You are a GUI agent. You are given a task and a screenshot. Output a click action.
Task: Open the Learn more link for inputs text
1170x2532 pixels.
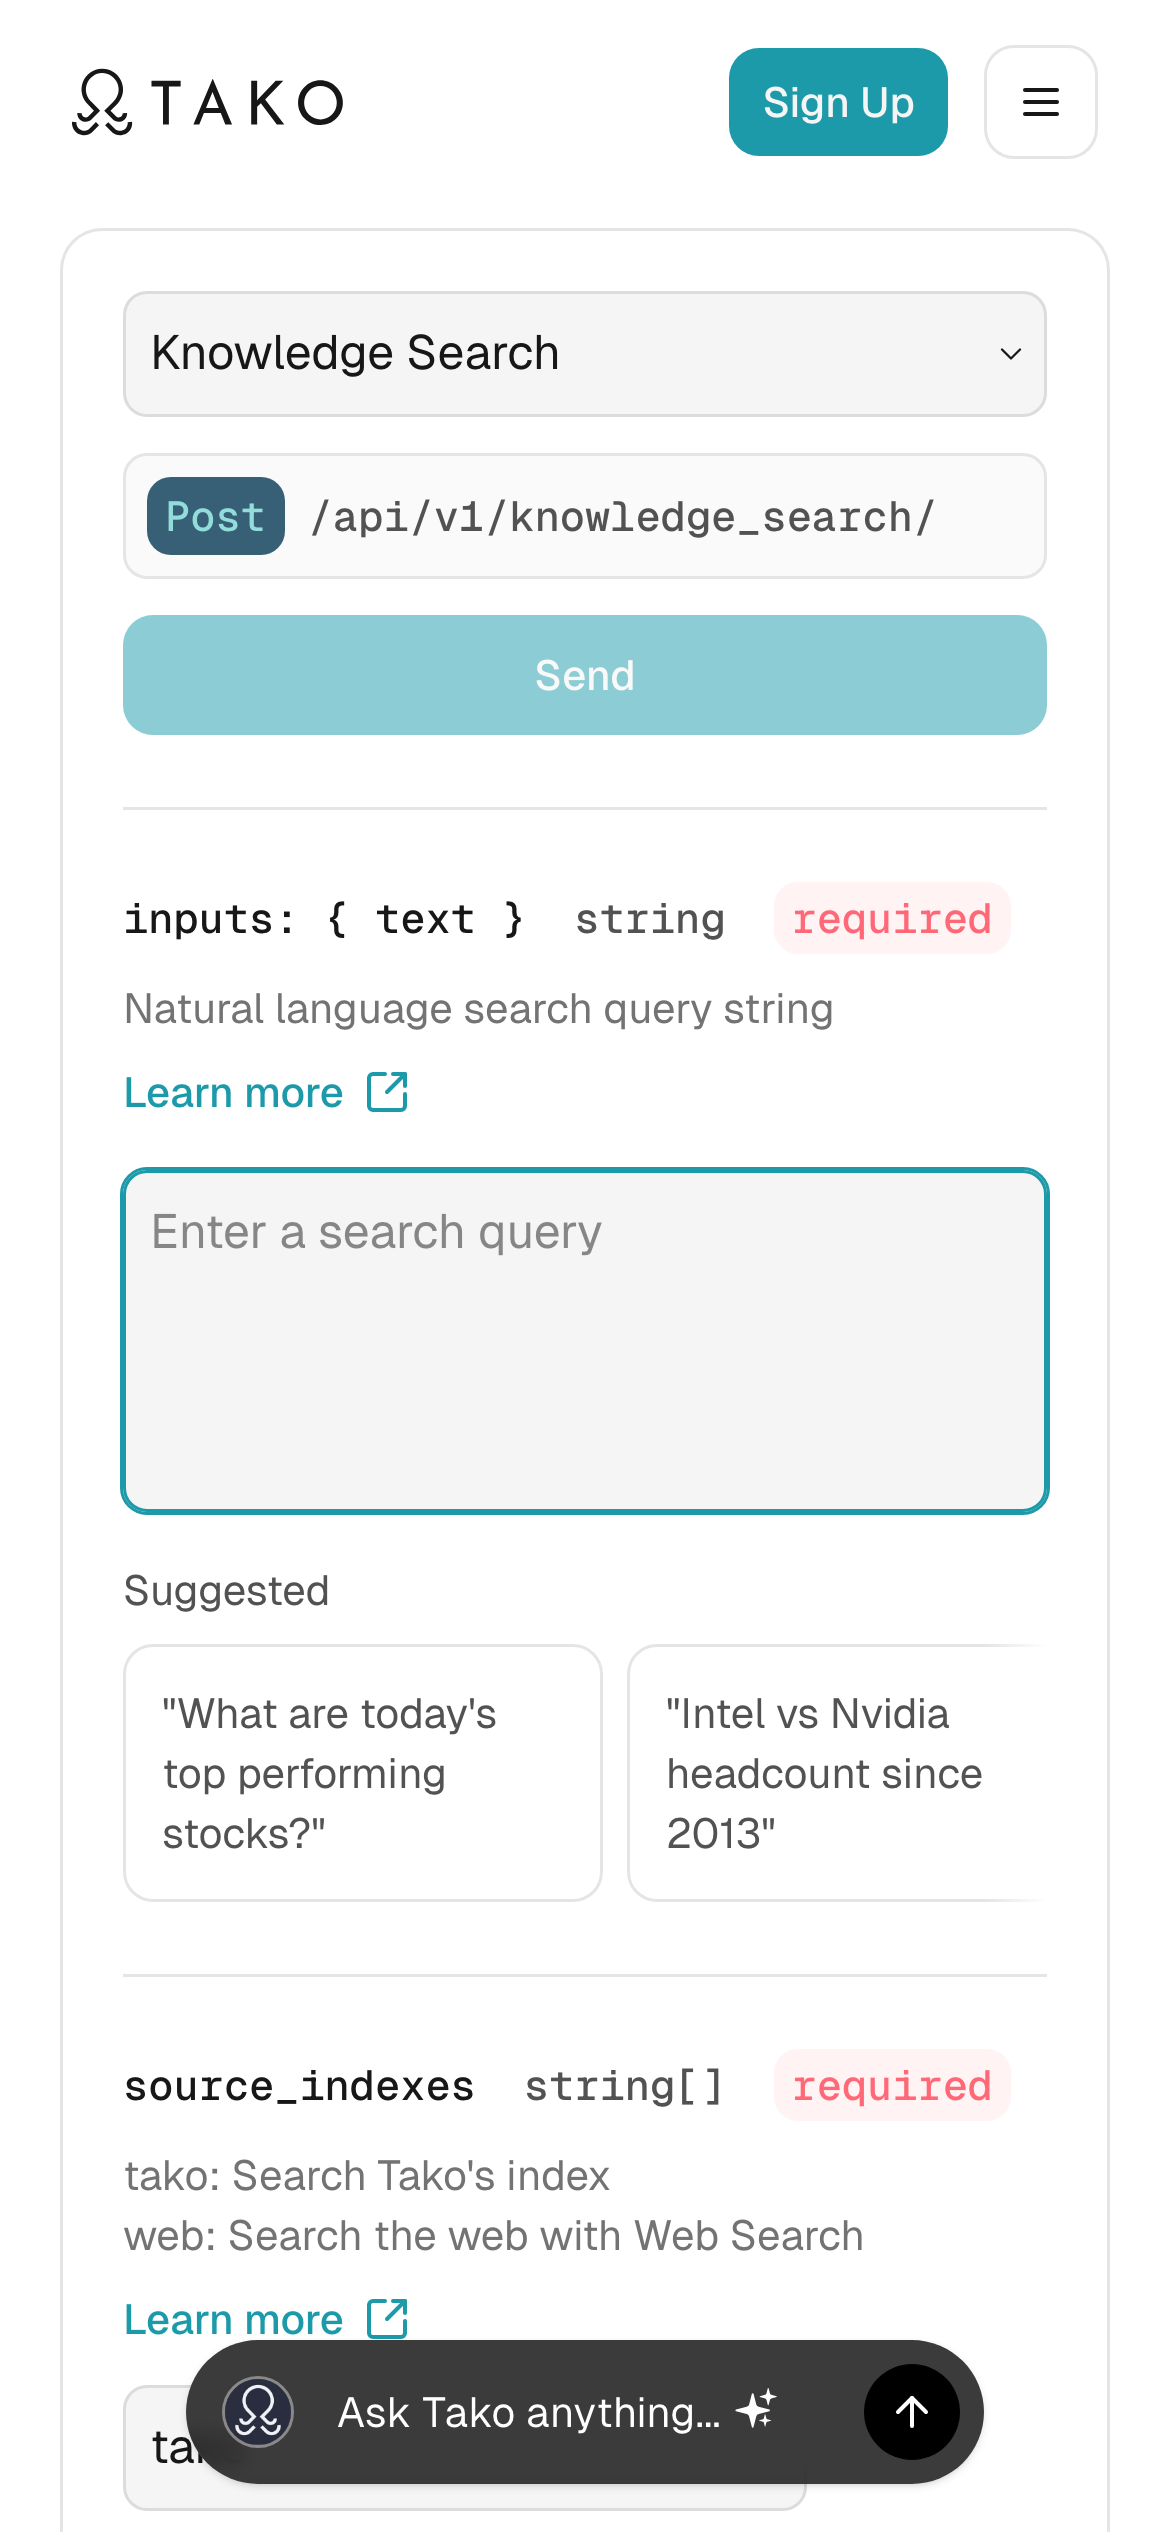(x=234, y=1093)
